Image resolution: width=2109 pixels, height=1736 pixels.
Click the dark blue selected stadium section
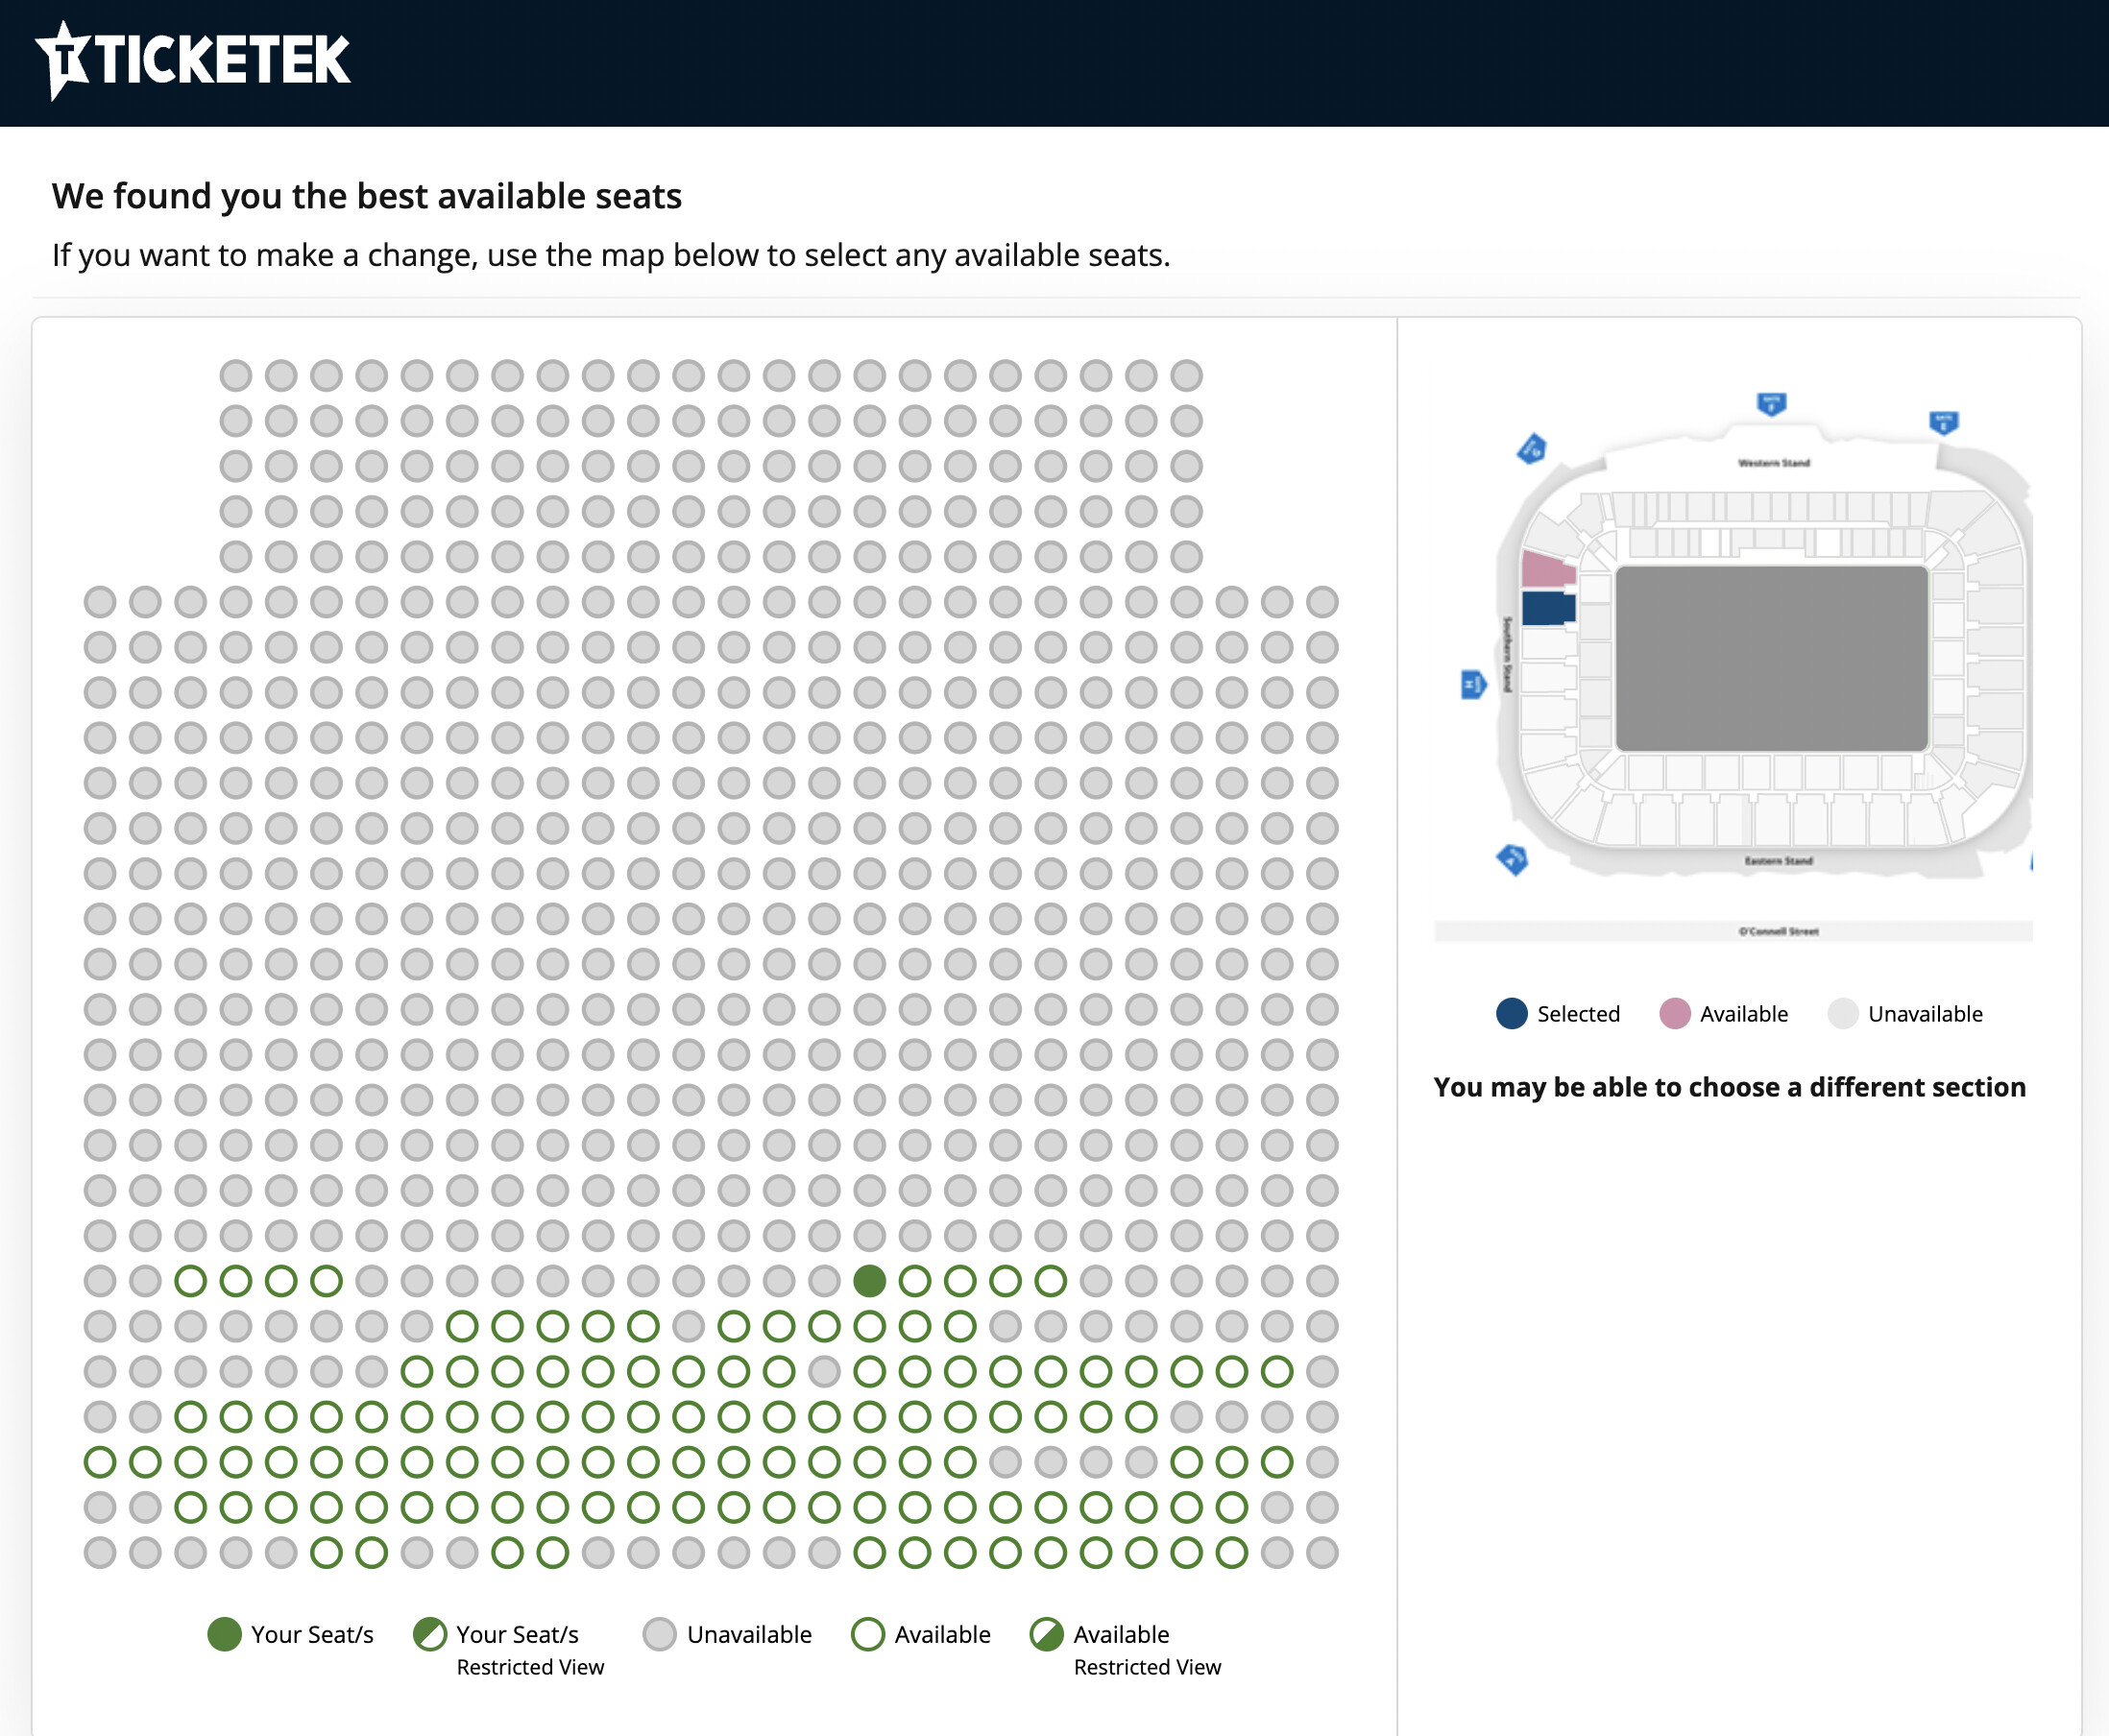click(1548, 609)
